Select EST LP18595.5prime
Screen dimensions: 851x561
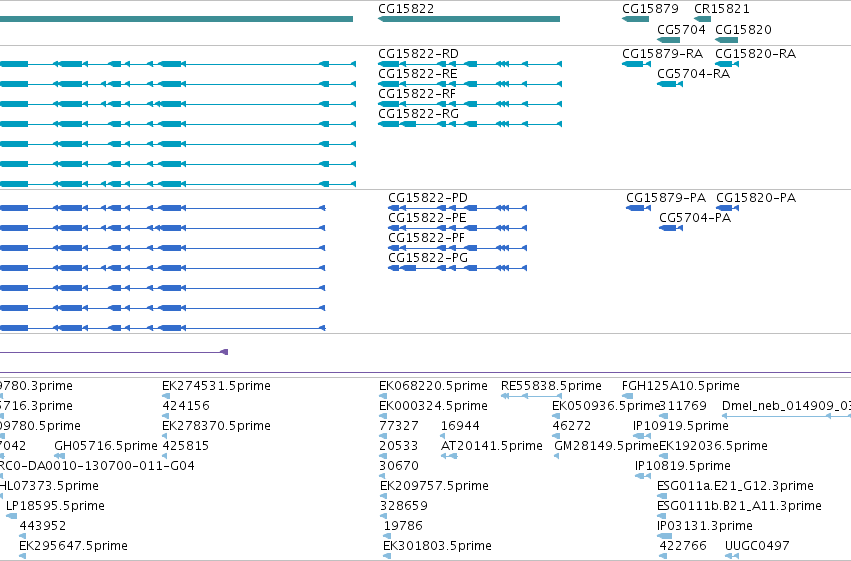coord(55,506)
